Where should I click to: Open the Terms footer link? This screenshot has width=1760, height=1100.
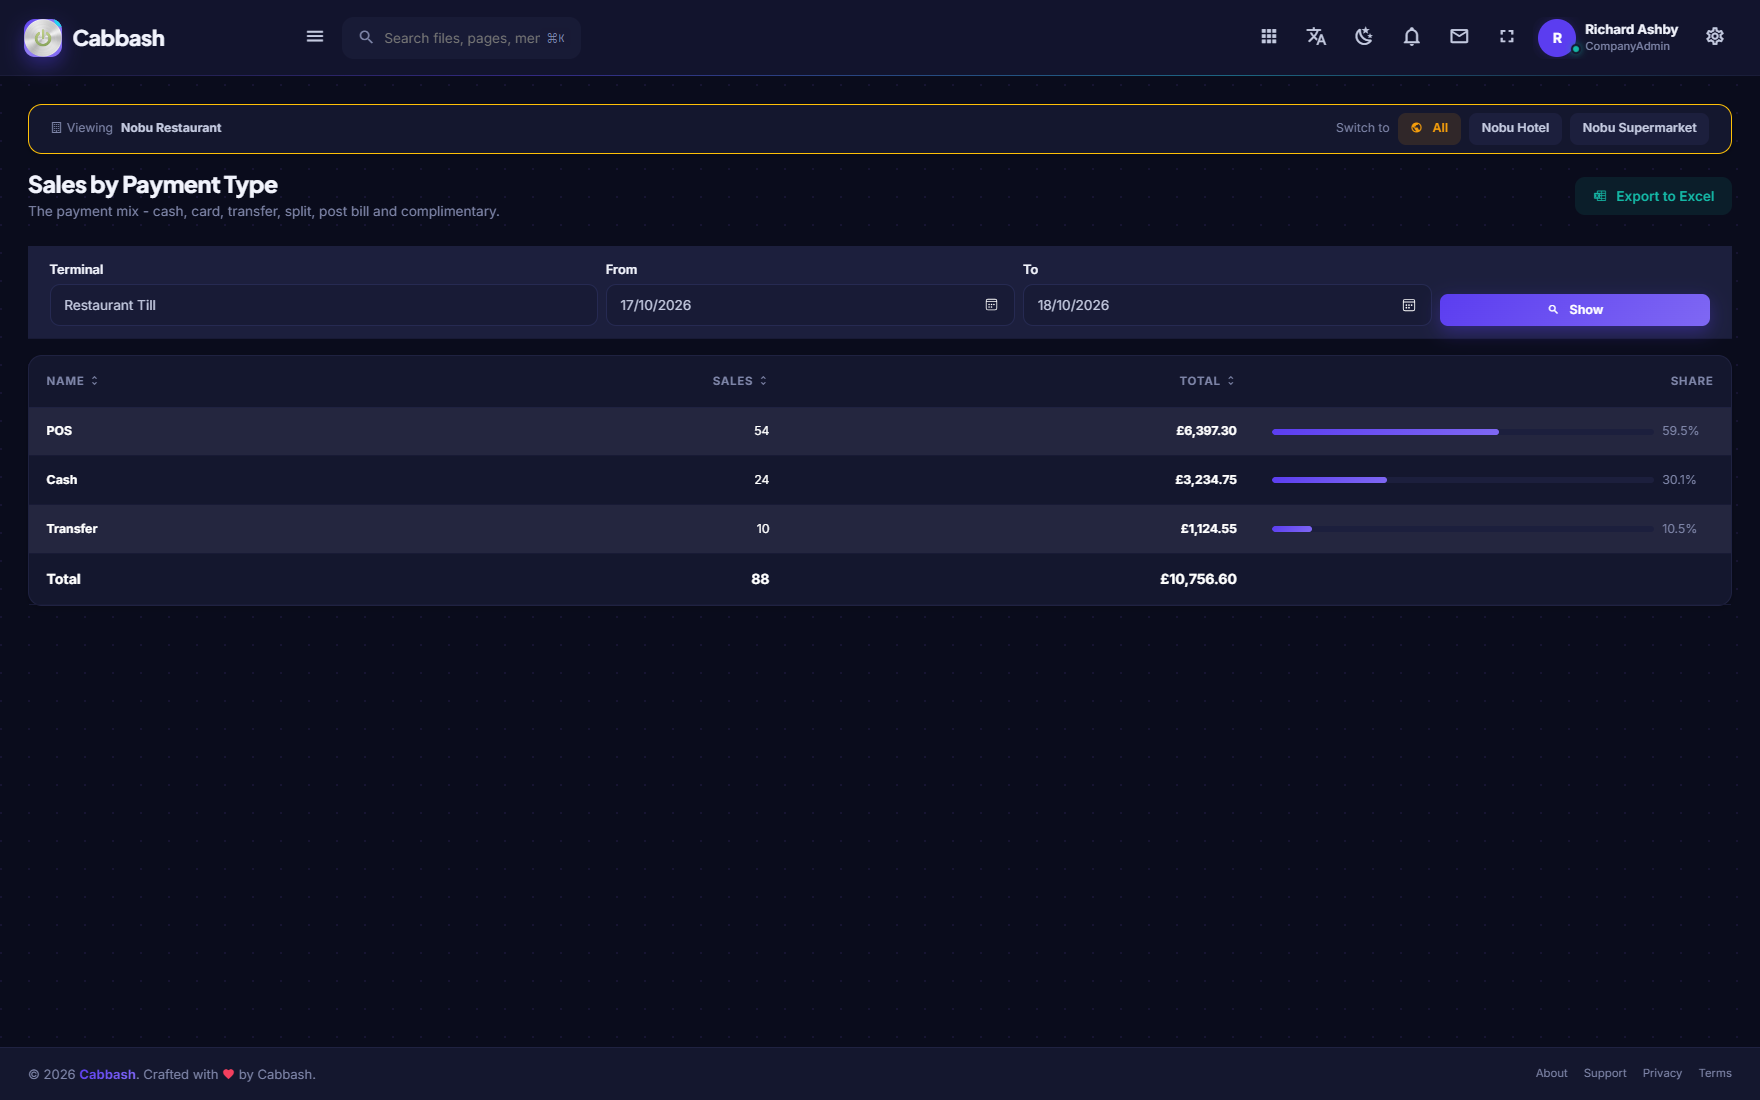click(1715, 1073)
